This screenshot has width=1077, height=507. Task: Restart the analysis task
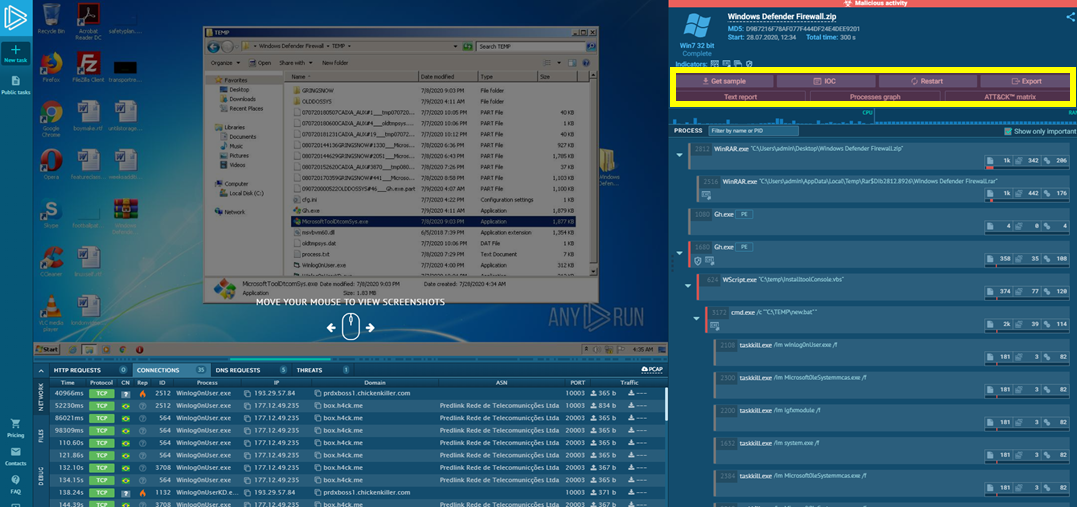(x=927, y=81)
